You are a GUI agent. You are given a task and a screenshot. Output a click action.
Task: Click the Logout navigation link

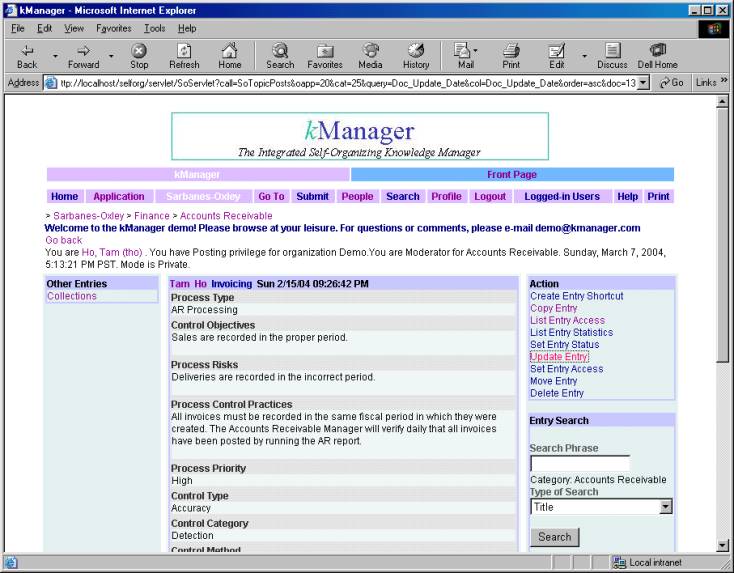click(x=490, y=197)
